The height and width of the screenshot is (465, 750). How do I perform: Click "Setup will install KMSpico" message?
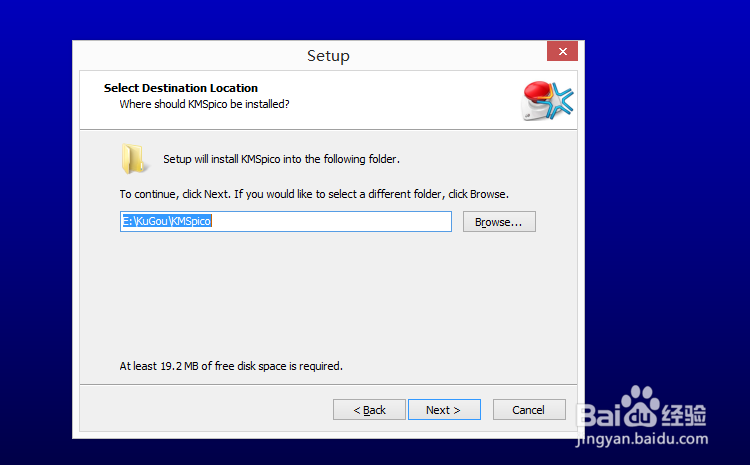coord(281,159)
